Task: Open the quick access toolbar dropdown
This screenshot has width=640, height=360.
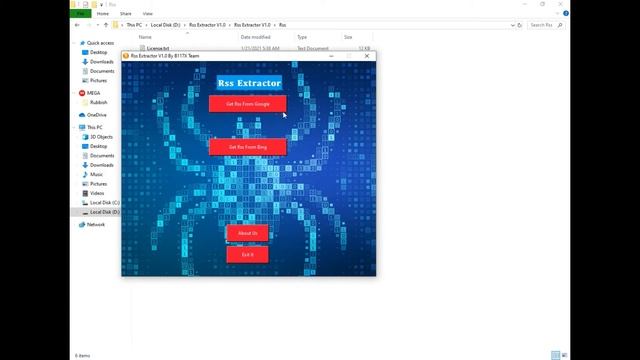Action: [102, 4]
